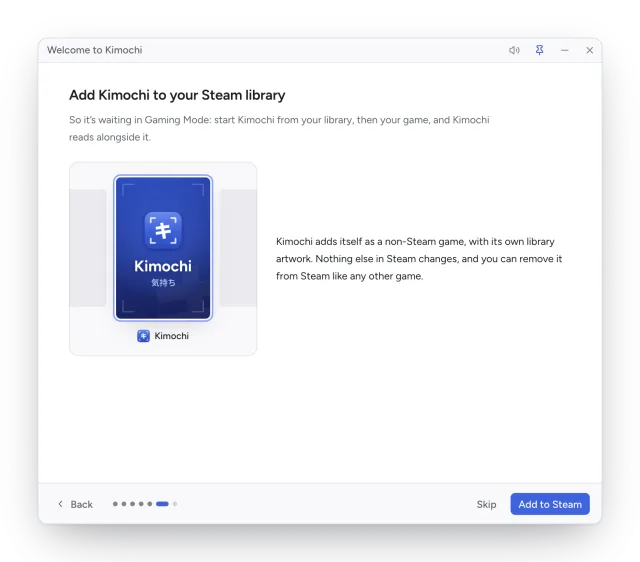Click the Add to Steam button
The width and height of the screenshot is (640, 562).
[550, 504]
